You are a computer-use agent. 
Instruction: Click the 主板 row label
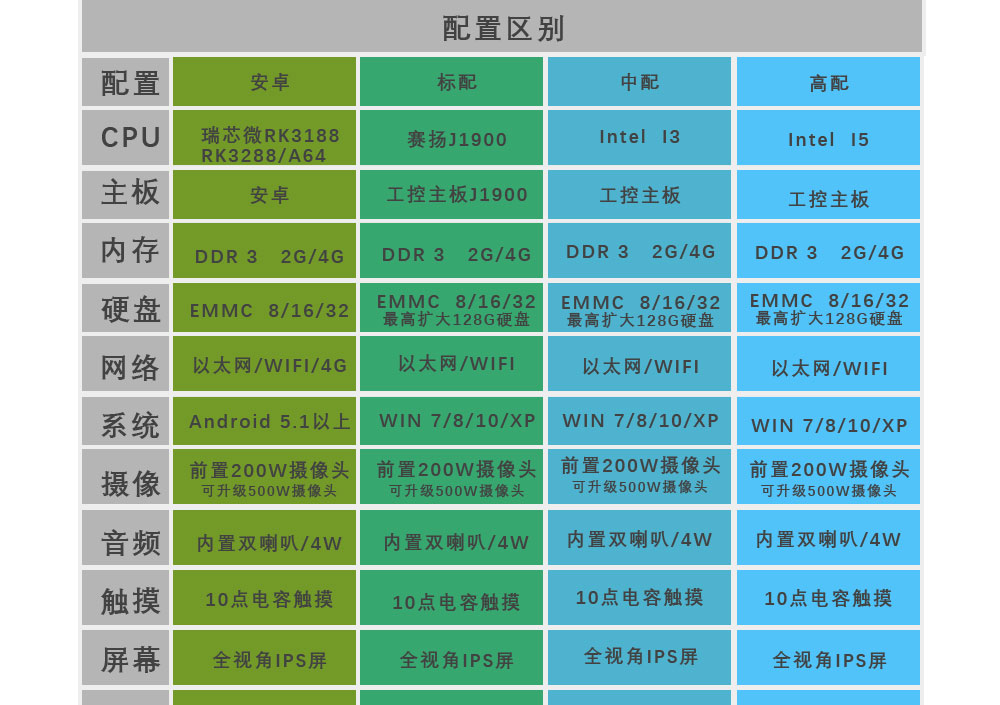point(126,195)
